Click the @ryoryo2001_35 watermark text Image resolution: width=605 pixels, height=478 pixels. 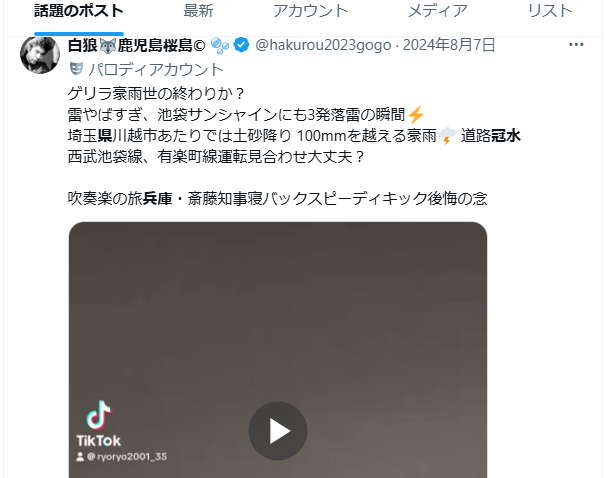point(122,457)
